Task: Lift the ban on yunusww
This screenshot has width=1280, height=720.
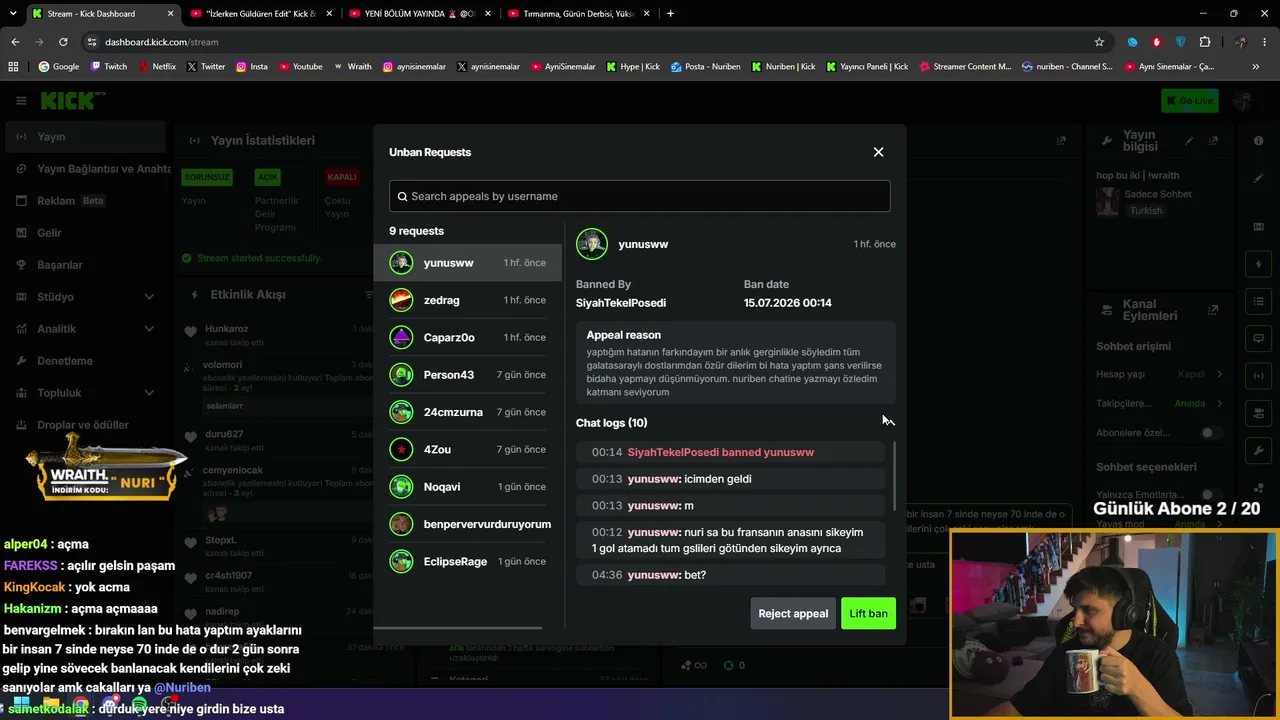Action: tap(868, 613)
